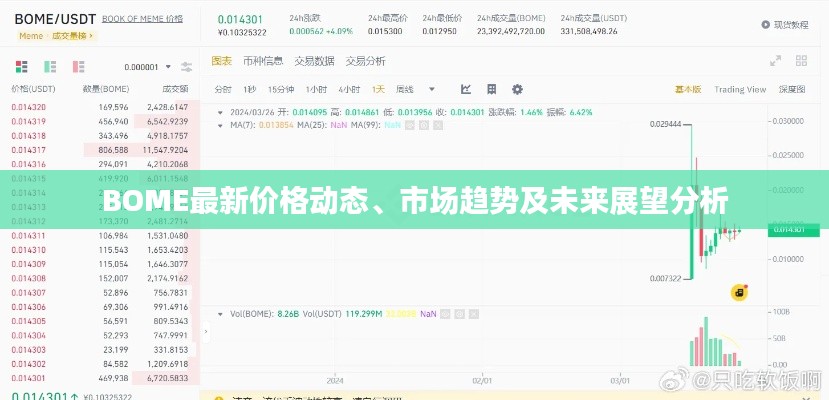Open multi-chart layout grid icon
The image size is (829, 400).
coord(801,61)
